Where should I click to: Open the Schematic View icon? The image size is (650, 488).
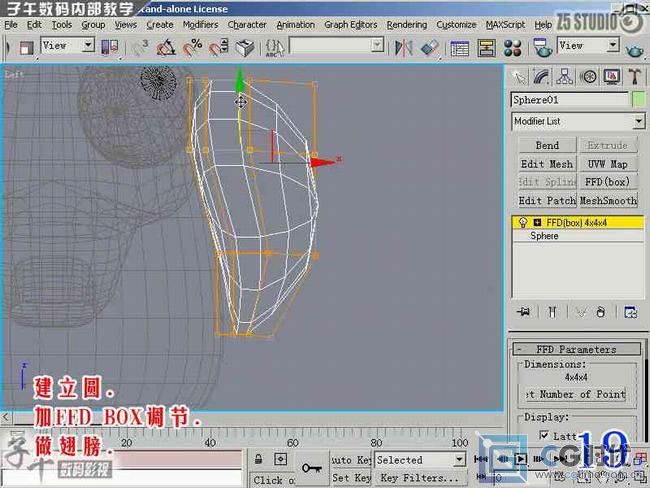pyautogui.click(x=486, y=48)
